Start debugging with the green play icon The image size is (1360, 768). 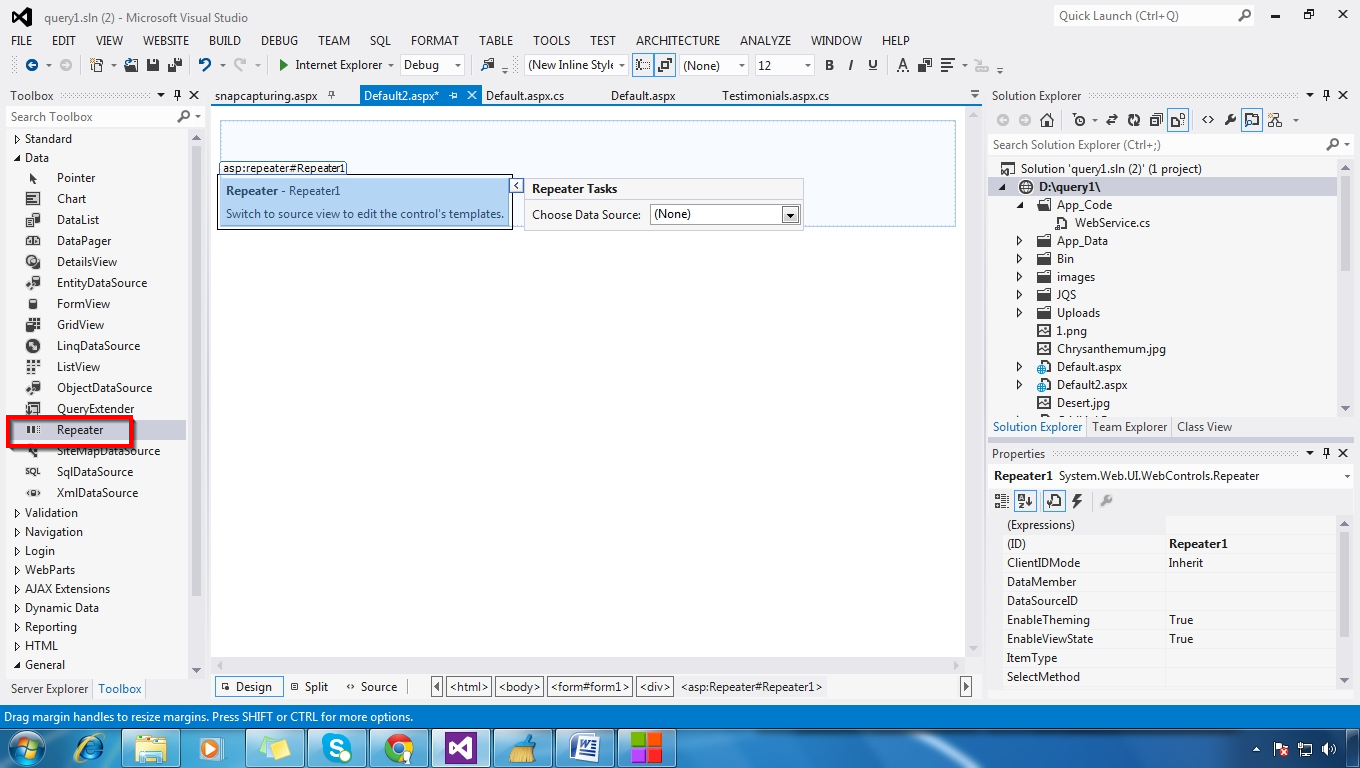point(284,65)
